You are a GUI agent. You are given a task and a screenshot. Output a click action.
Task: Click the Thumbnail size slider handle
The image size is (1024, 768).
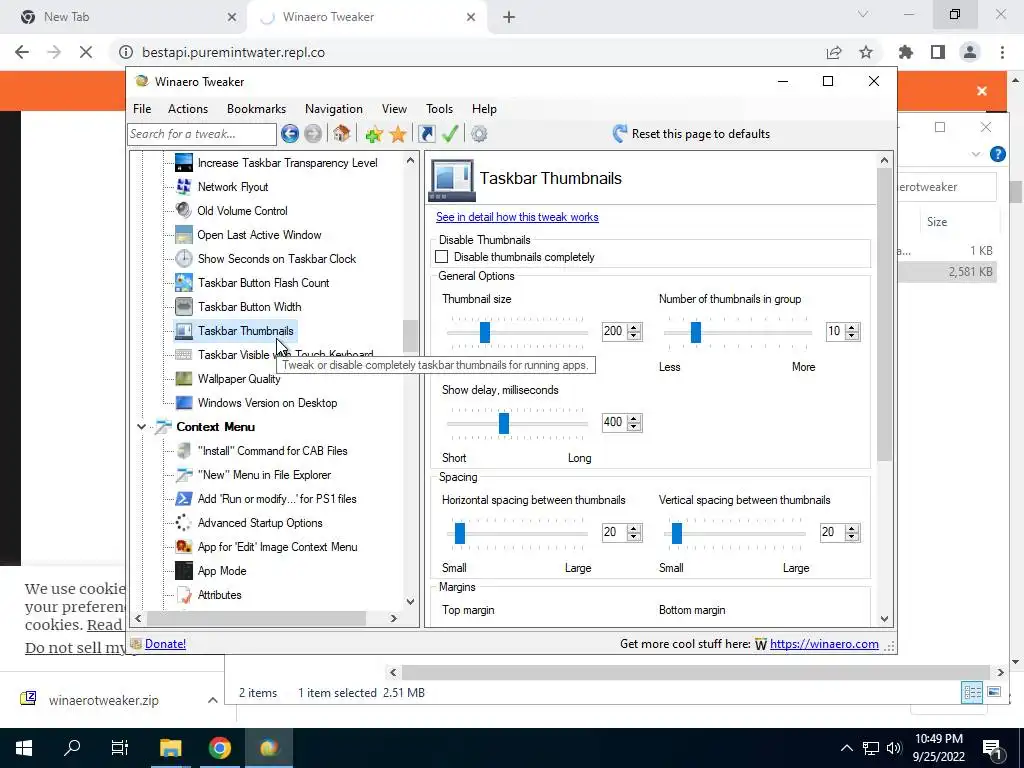tap(485, 332)
